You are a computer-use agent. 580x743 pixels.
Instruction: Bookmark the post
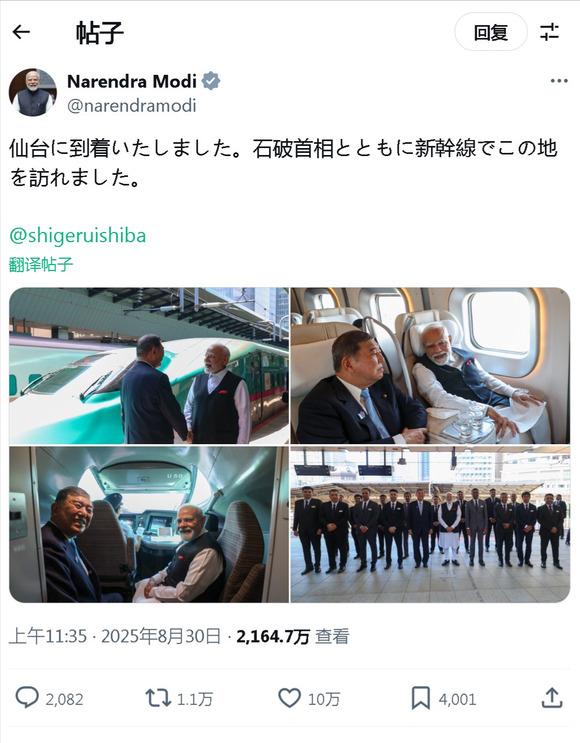click(x=420, y=698)
